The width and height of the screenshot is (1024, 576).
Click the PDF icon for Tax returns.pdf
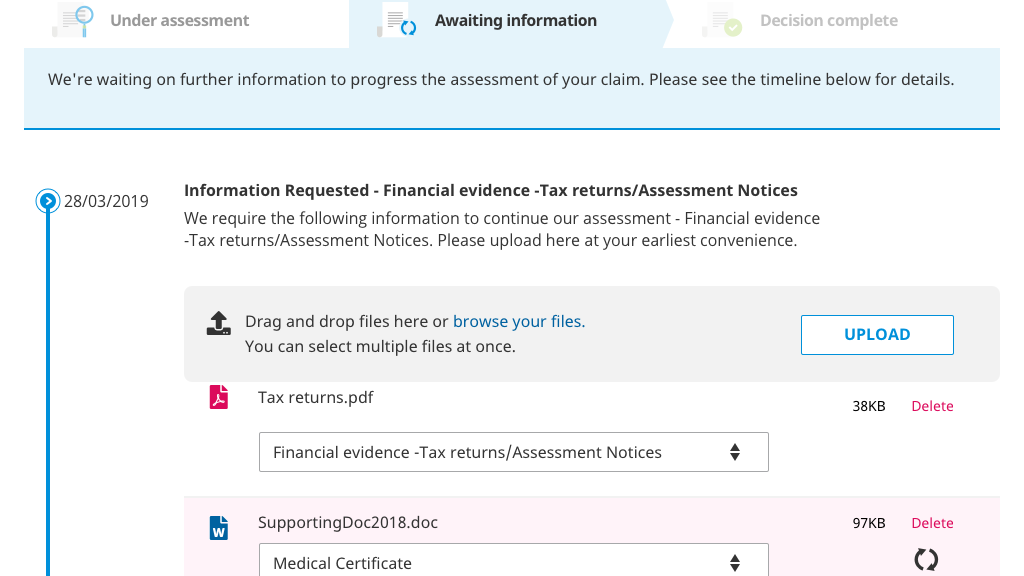pos(218,398)
